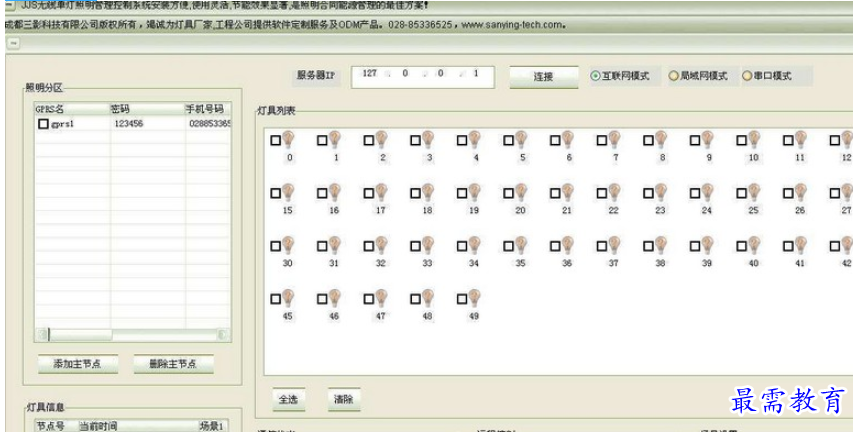Select the lamp bulb icon numbered 9
The height and width of the screenshot is (432, 853).
[707, 139]
